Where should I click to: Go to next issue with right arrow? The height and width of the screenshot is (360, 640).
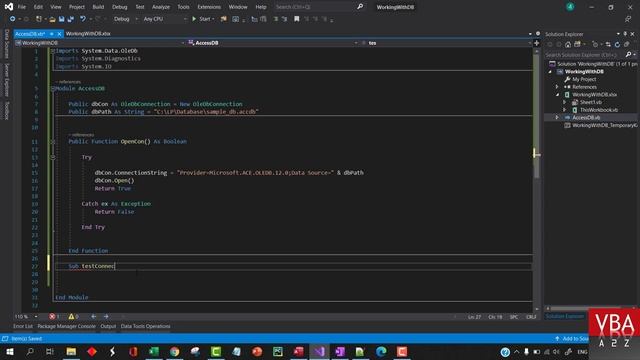point(106,316)
